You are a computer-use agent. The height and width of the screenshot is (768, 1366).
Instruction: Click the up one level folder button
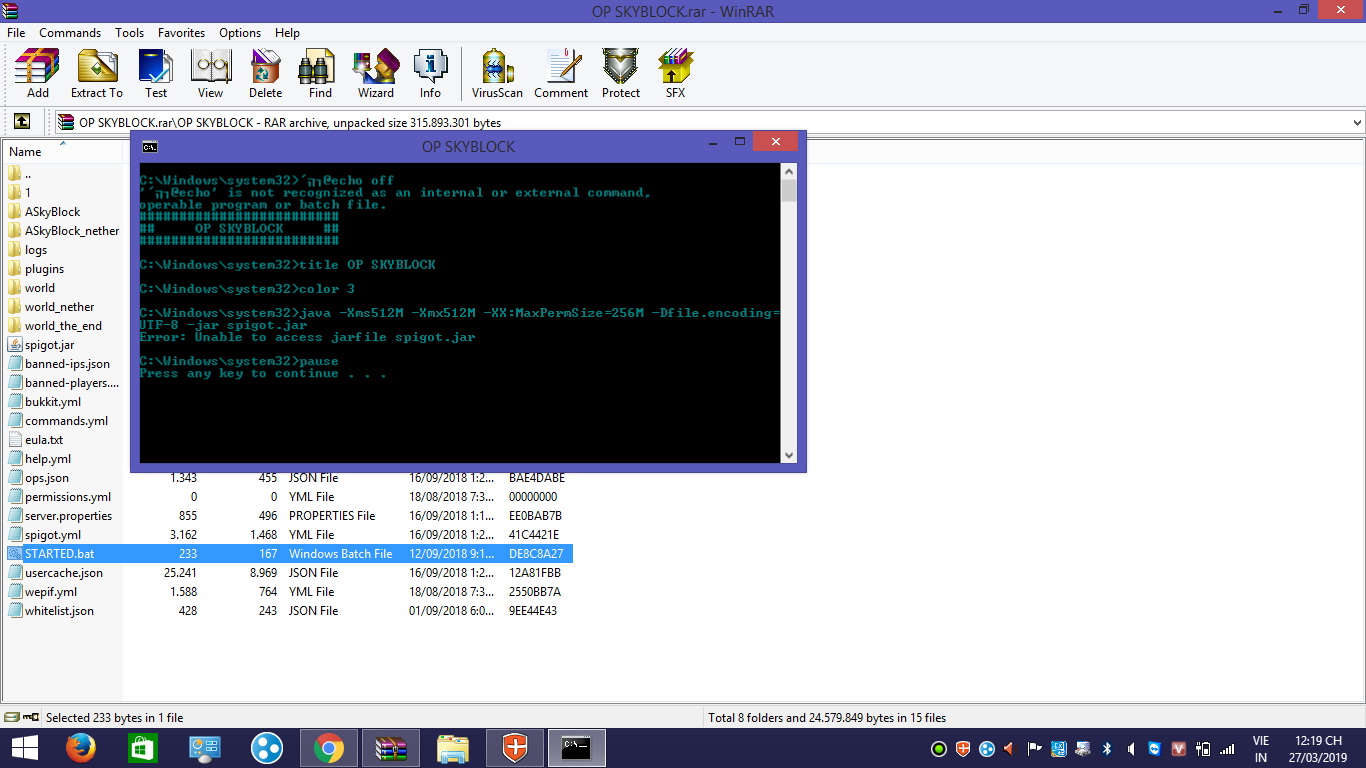pyautogui.click(x=21, y=122)
